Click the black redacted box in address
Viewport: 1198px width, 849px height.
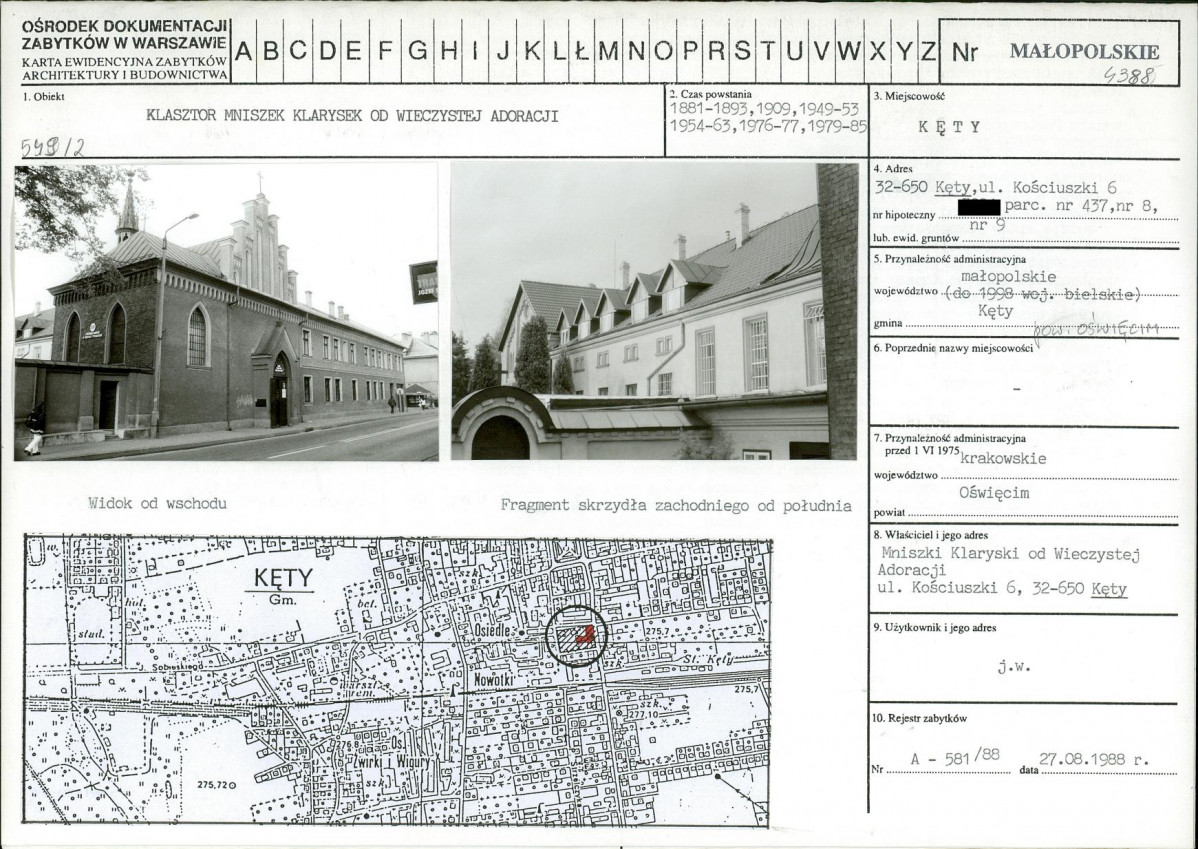(978, 208)
